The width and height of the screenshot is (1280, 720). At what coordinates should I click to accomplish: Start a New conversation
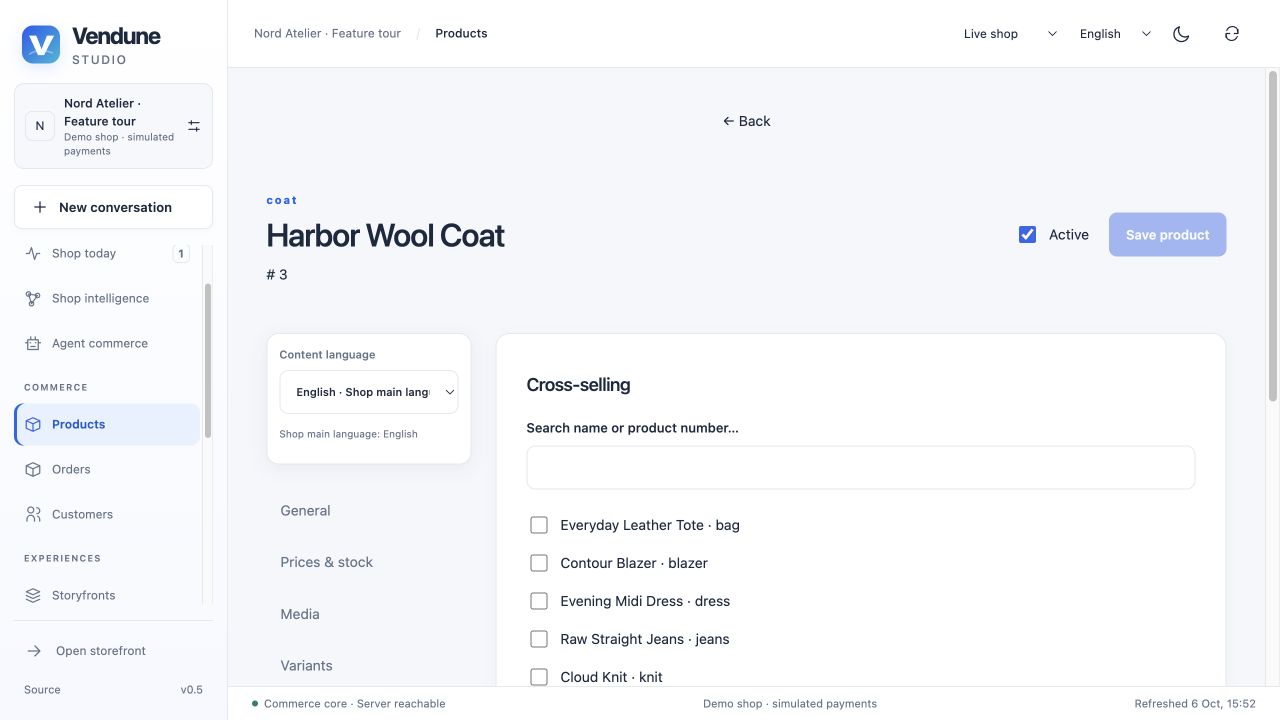(x=113, y=207)
